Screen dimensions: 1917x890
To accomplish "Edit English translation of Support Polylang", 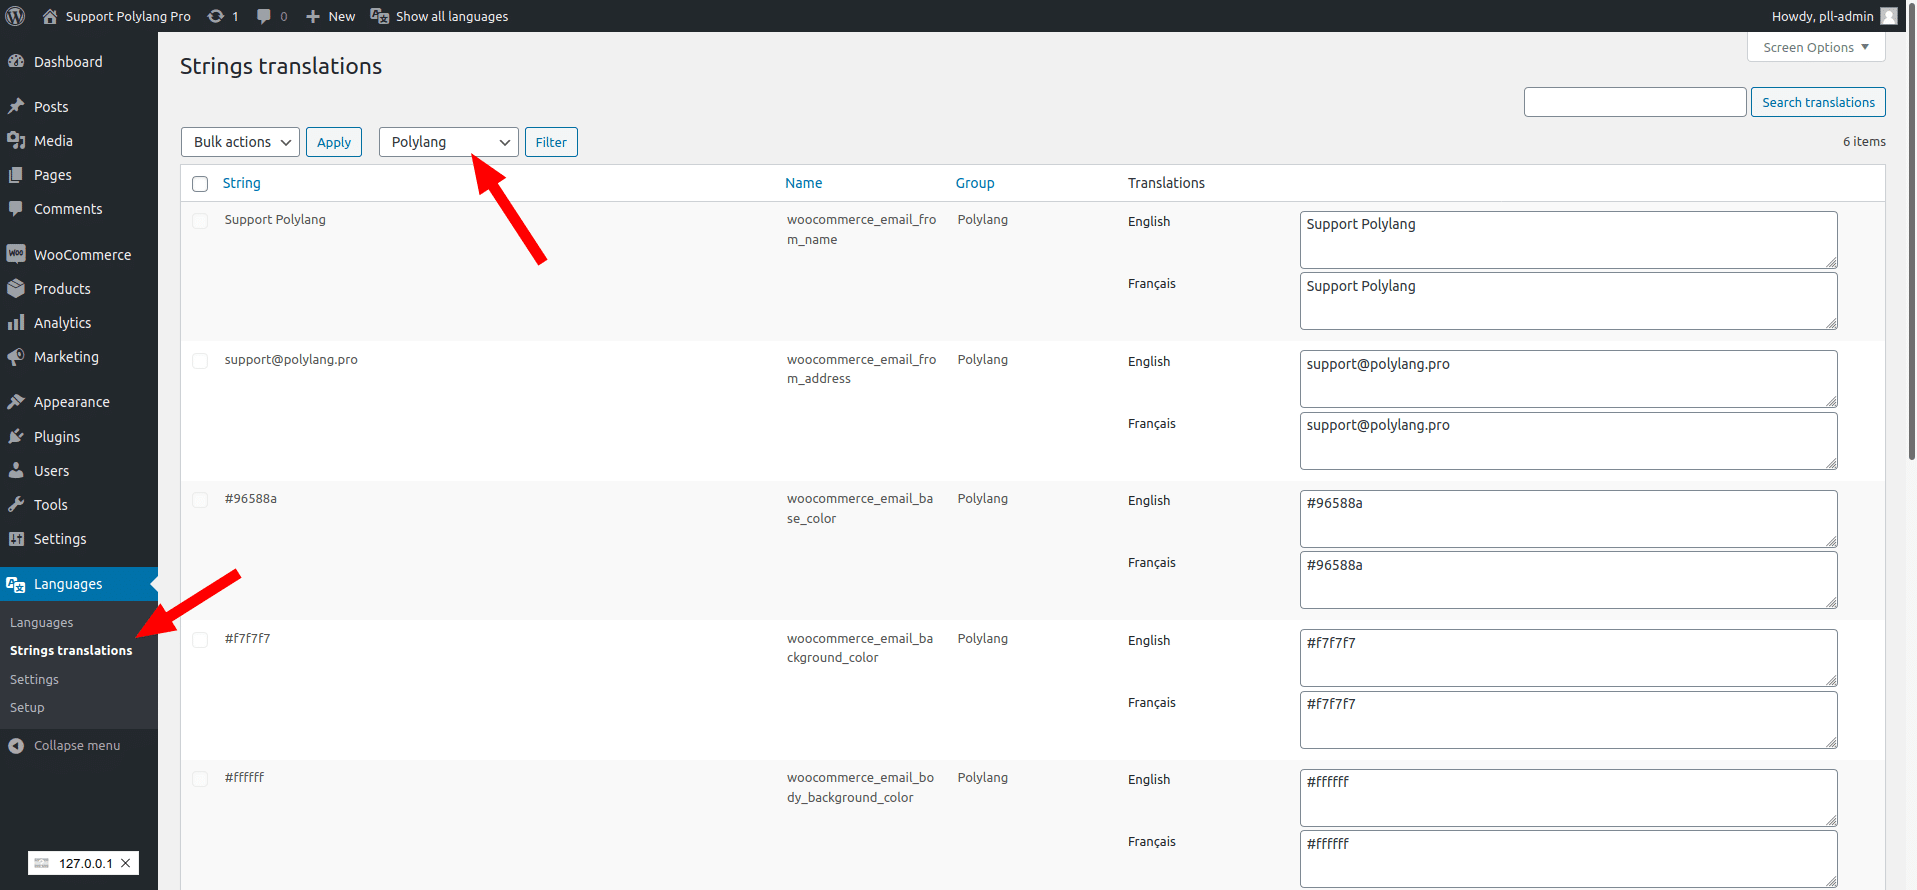I will [1568, 240].
